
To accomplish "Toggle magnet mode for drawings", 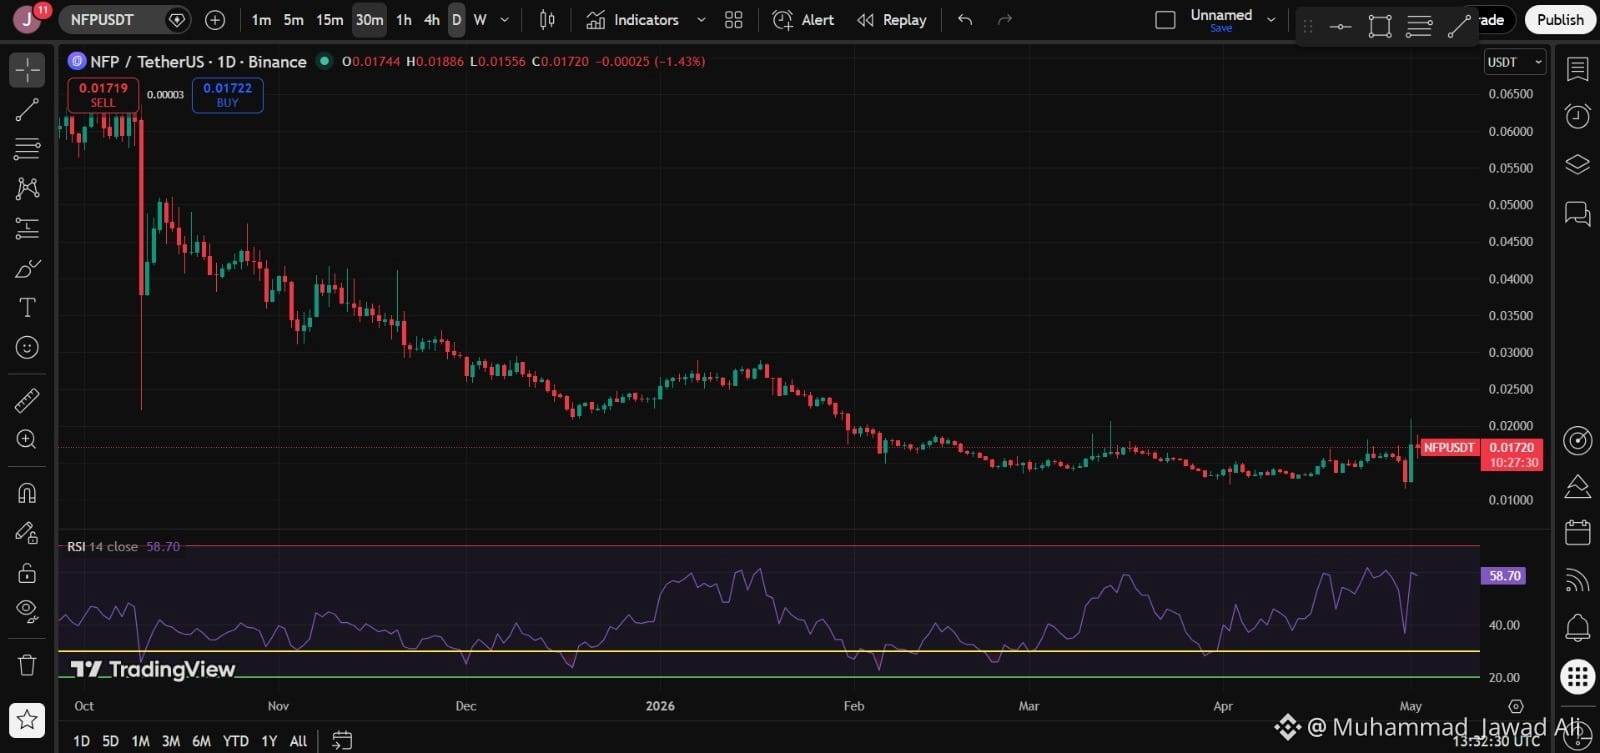I will [x=27, y=493].
